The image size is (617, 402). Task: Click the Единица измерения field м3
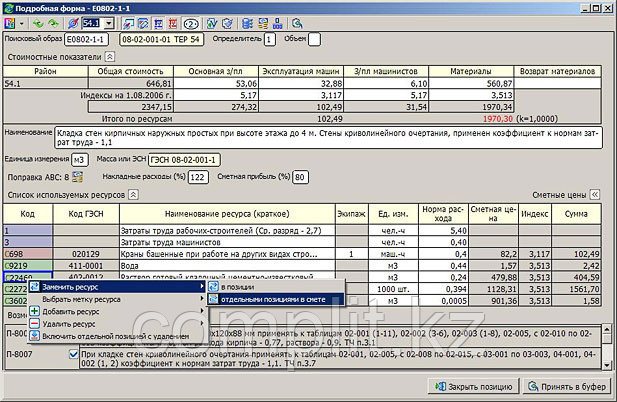pos(79,160)
